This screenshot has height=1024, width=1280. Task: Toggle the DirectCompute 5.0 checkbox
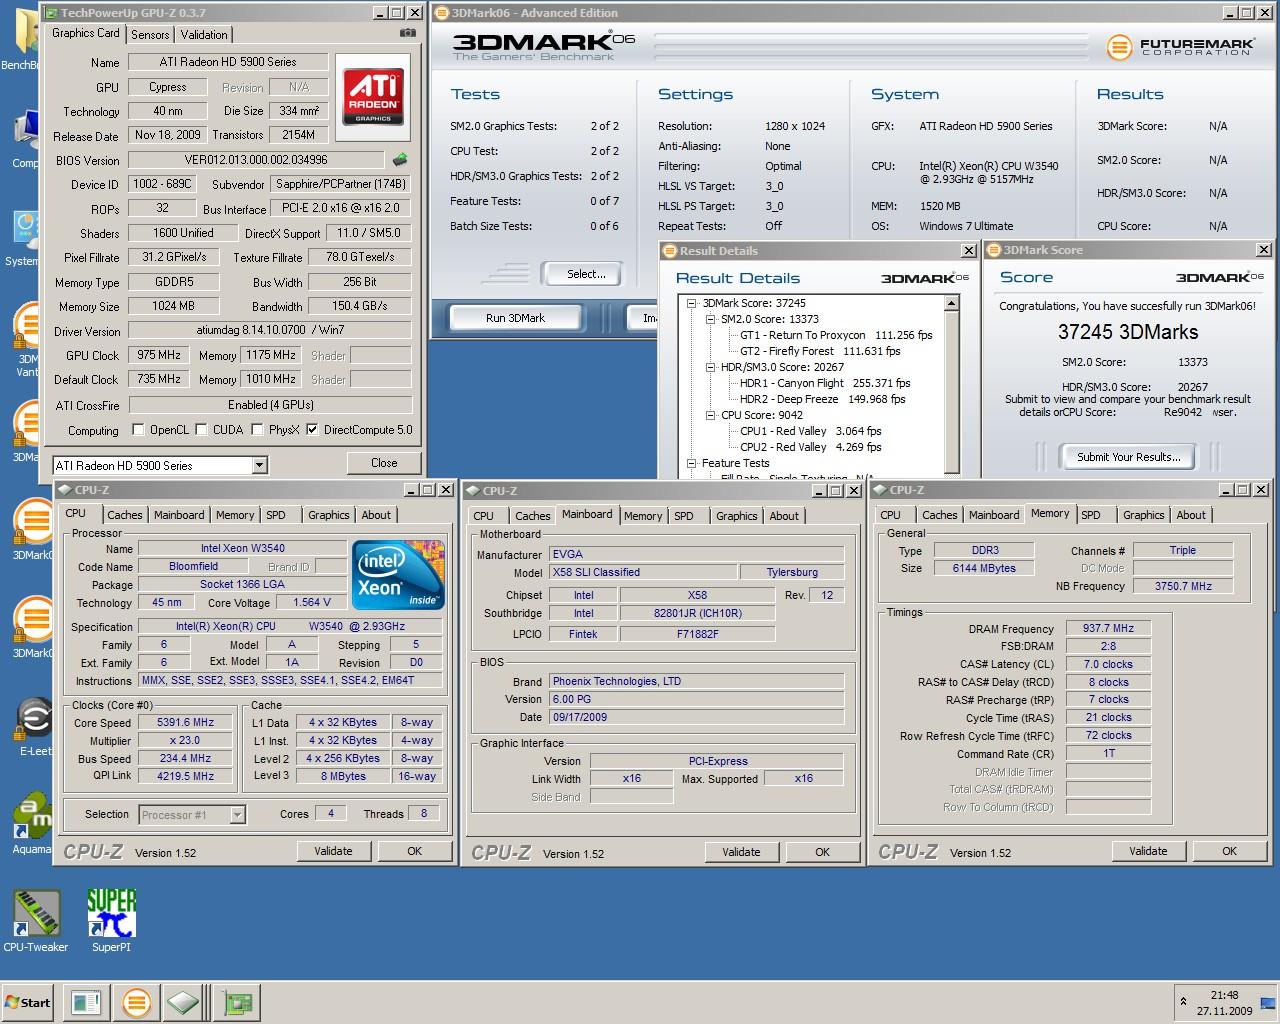(312, 430)
